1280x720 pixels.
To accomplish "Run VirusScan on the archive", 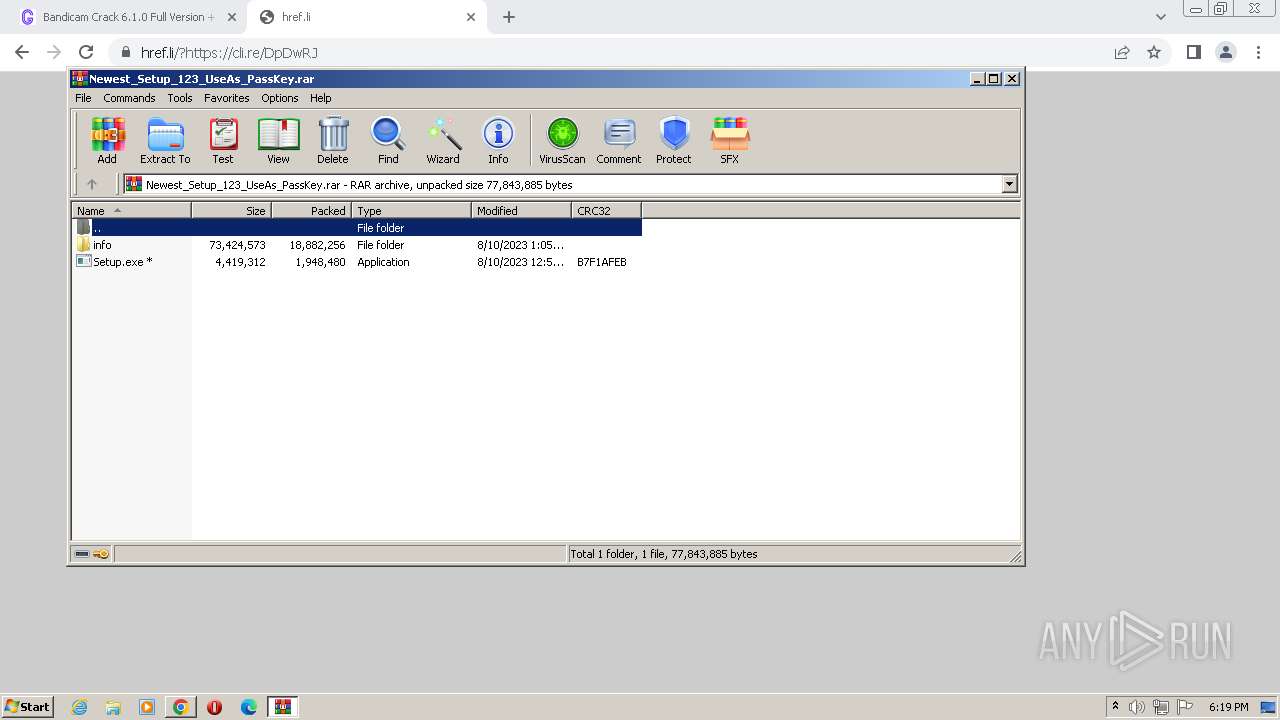I will pyautogui.click(x=562, y=140).
